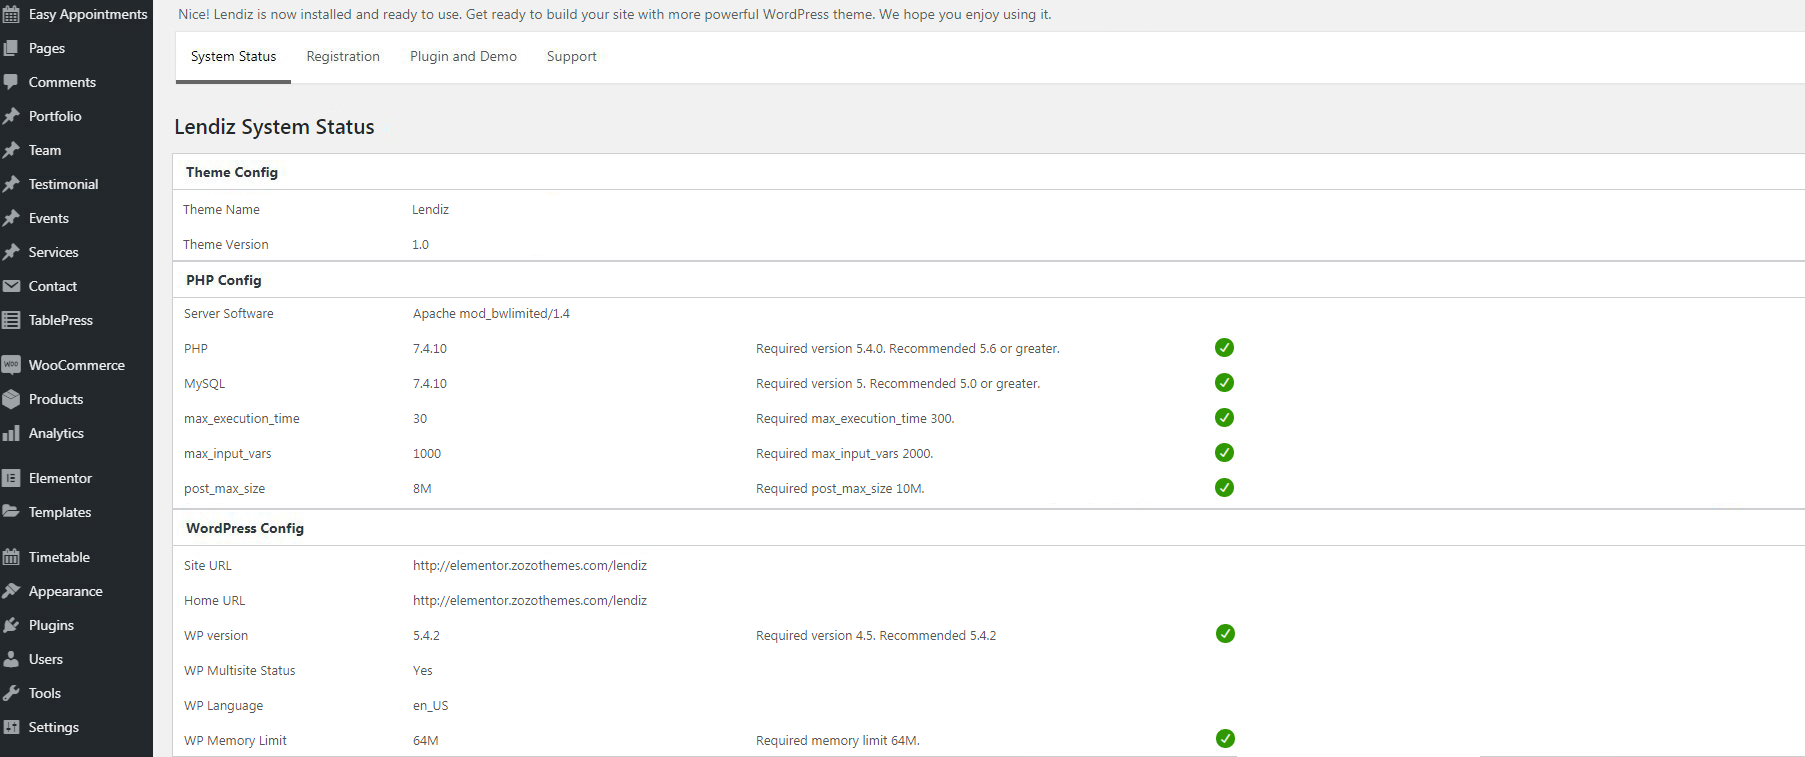This screenshot has height=757, width=1805.
Task: Click the Plugins plug icon
Action: (11, 625)
